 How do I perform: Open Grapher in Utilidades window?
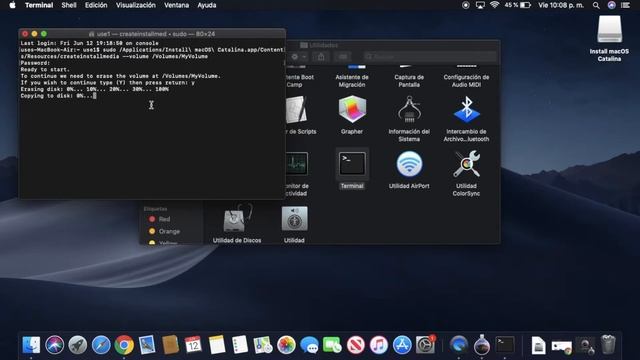[x=352, y=115]
